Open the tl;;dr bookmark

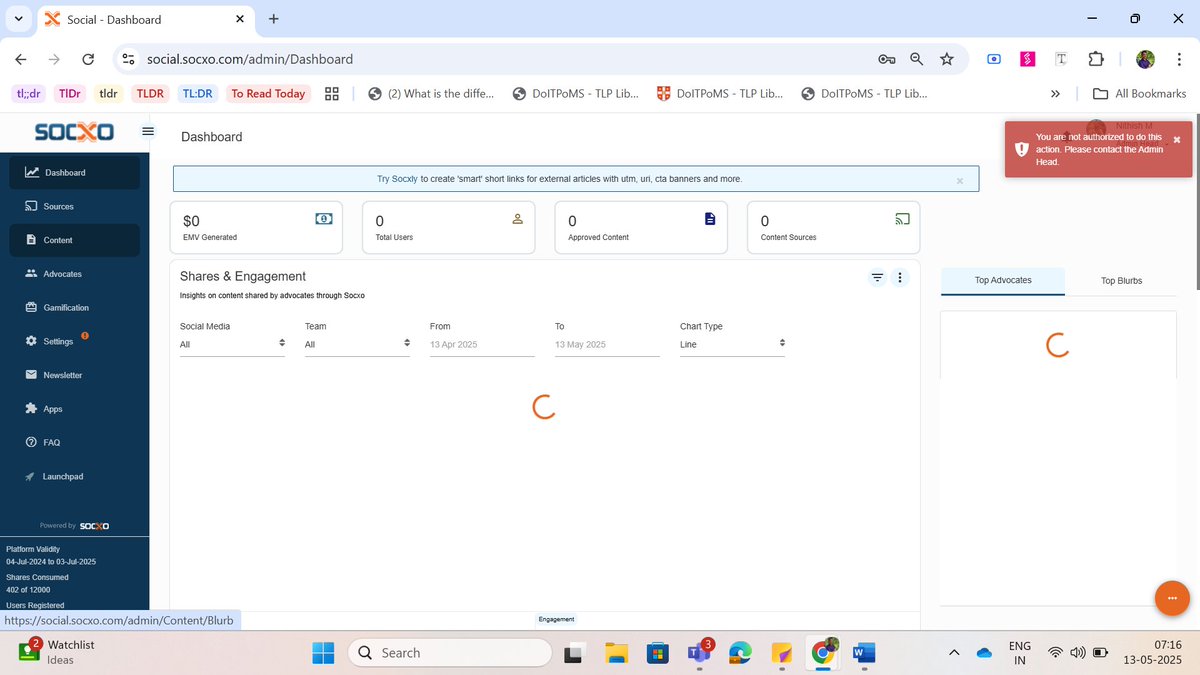point(27,93)
